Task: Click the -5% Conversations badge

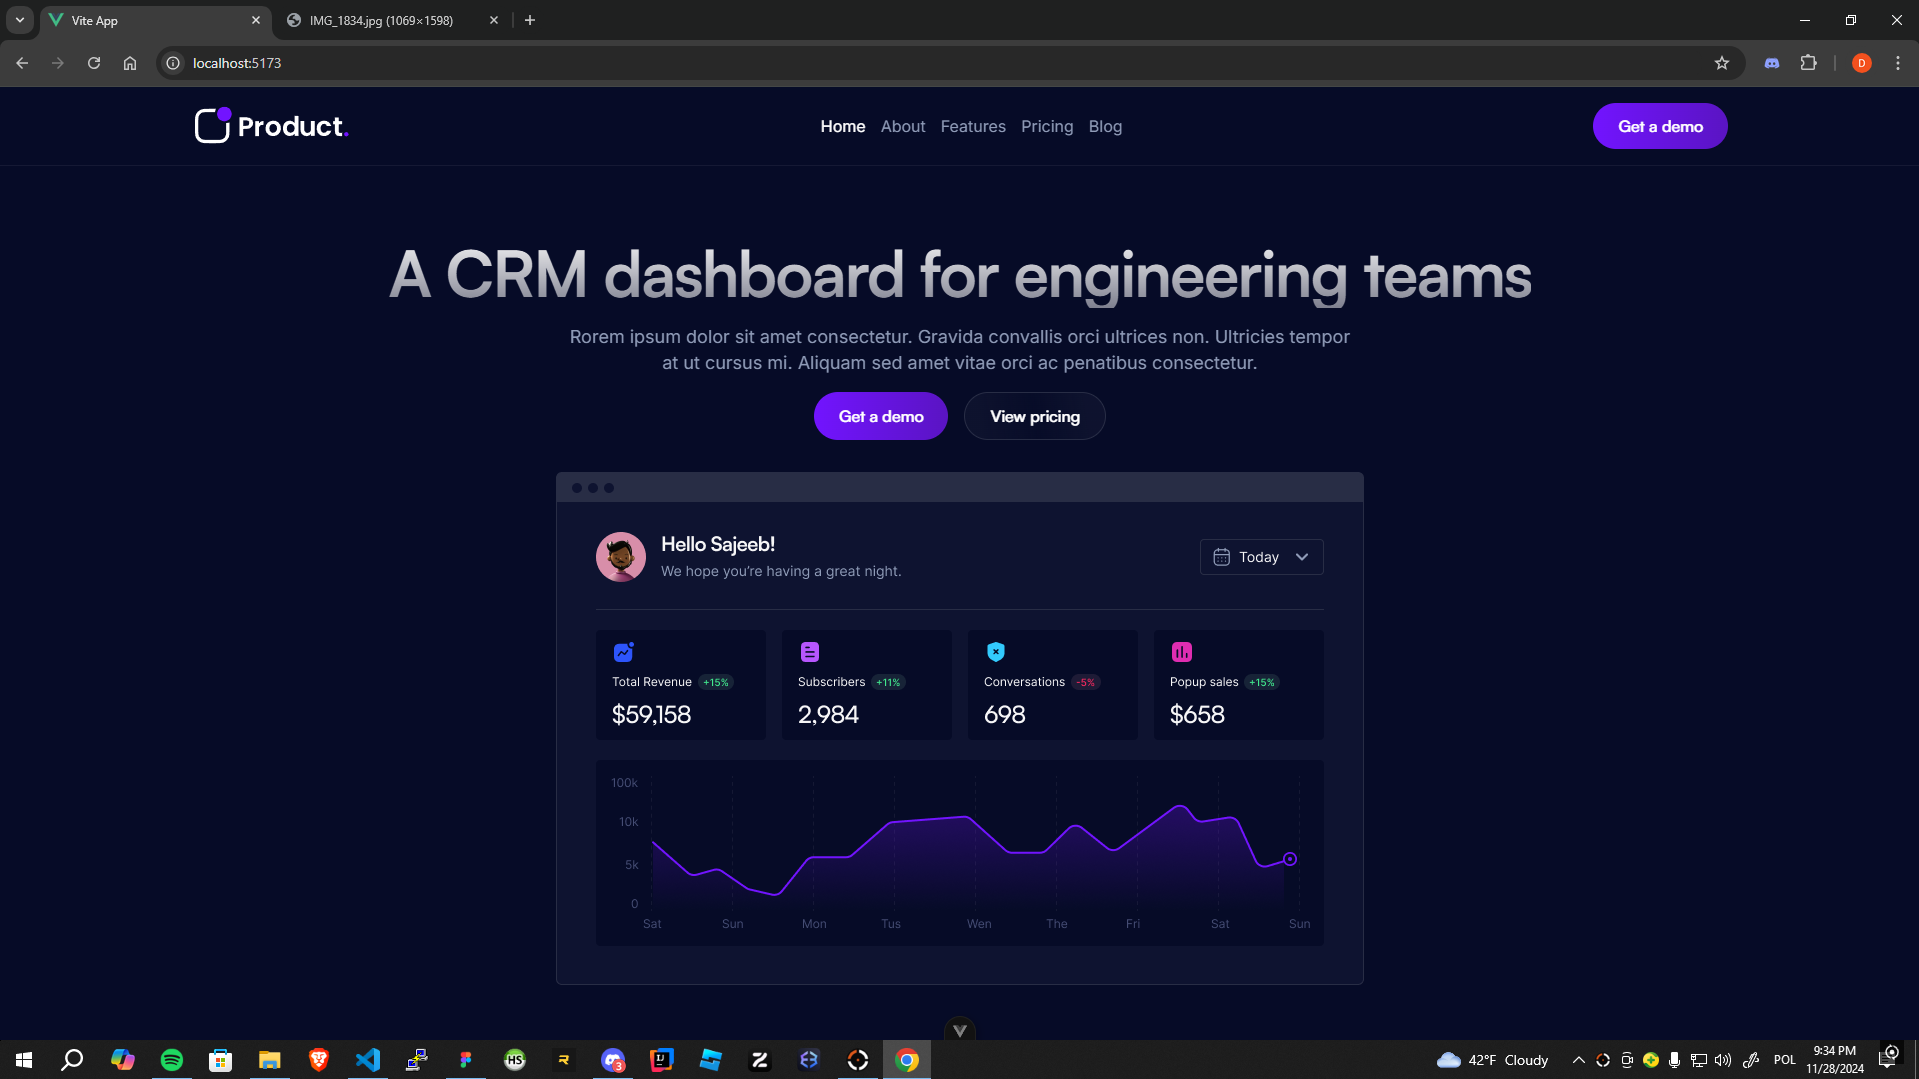Action: (x=1085, y=682)
